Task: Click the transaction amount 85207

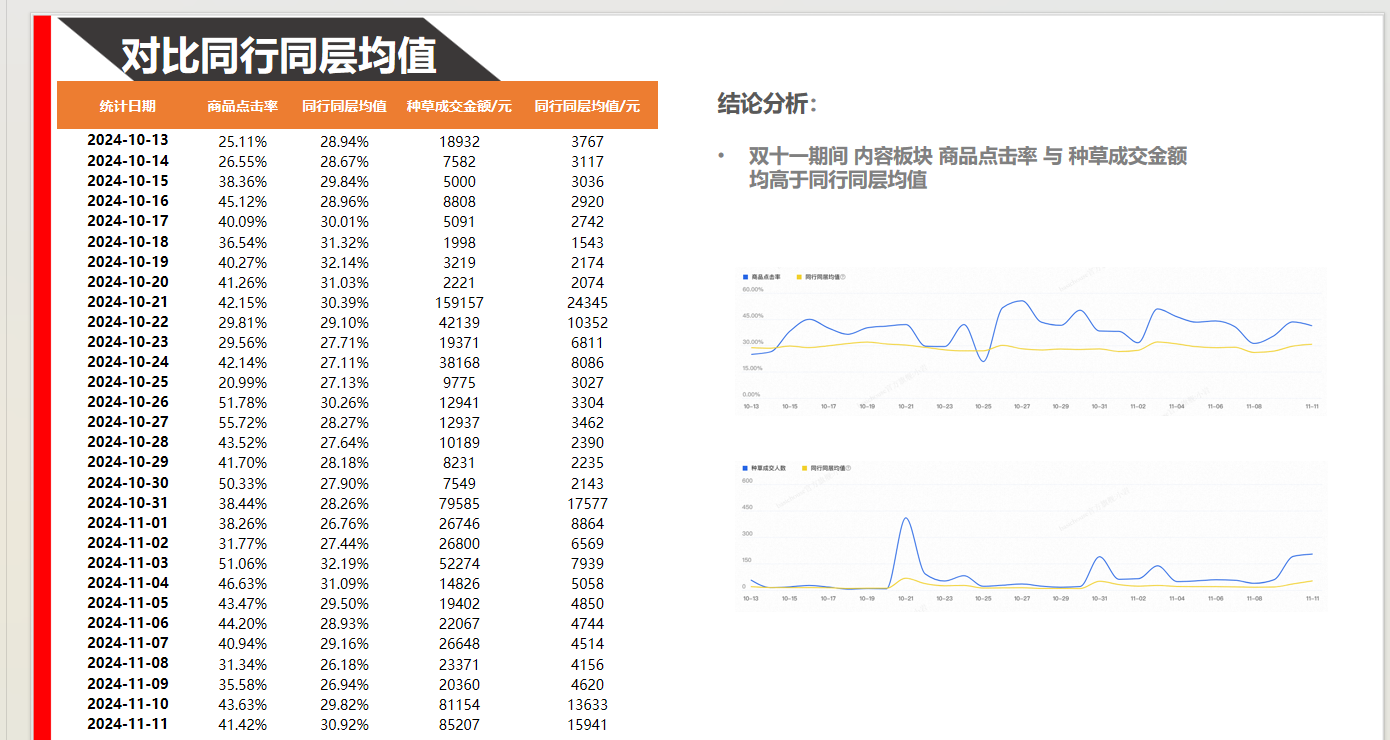Action: [x=459, y=725]
